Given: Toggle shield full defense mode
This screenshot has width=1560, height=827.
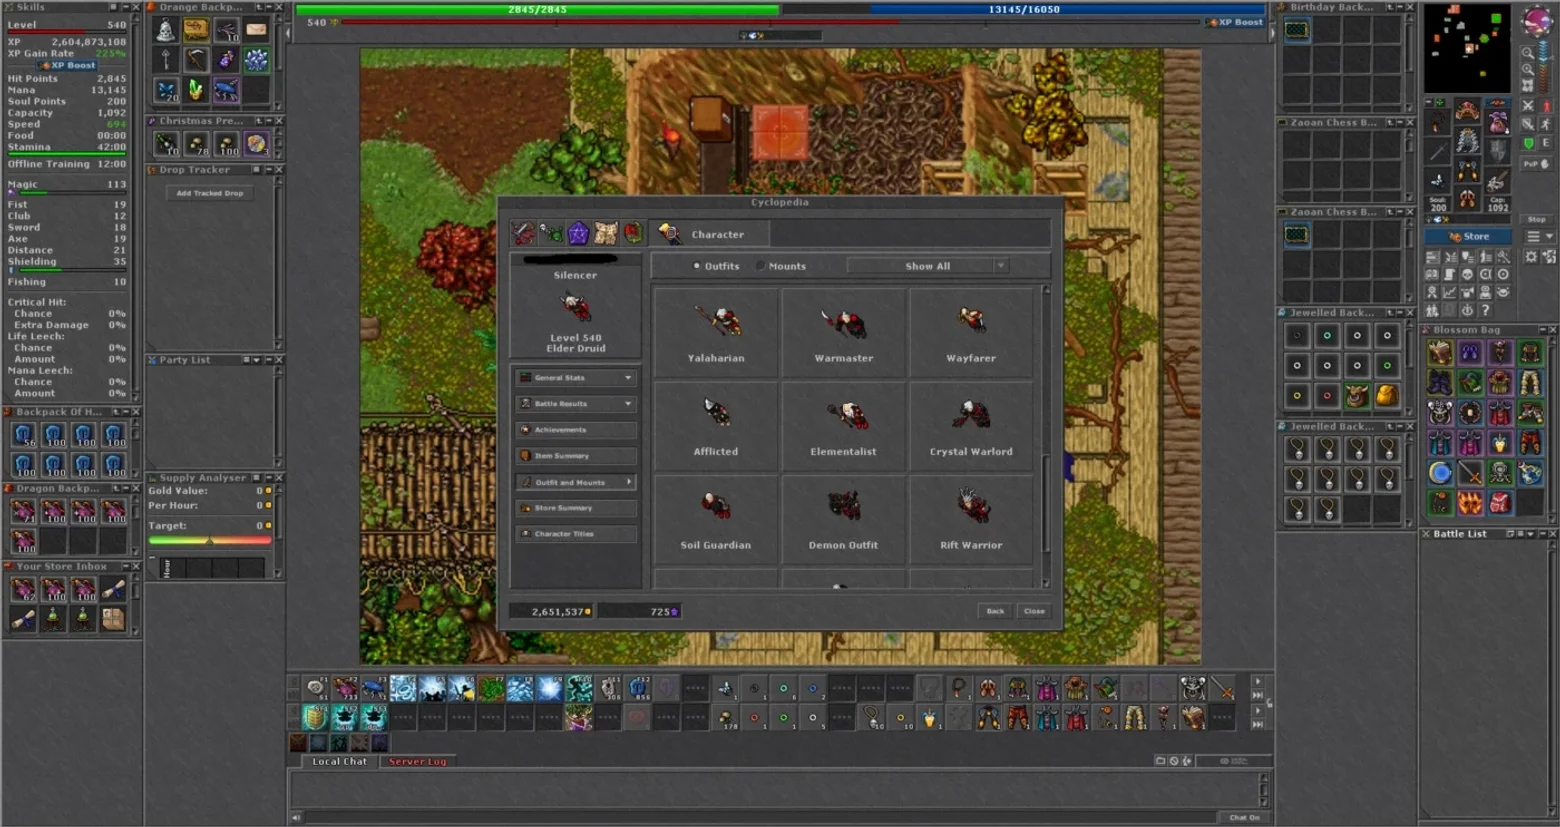Looking at the screenshot, I should (1528, 123).
